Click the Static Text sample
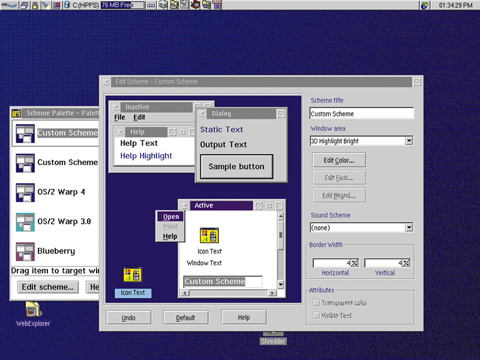The height and width of the screenshot is (360, 480). coord(221,129)
